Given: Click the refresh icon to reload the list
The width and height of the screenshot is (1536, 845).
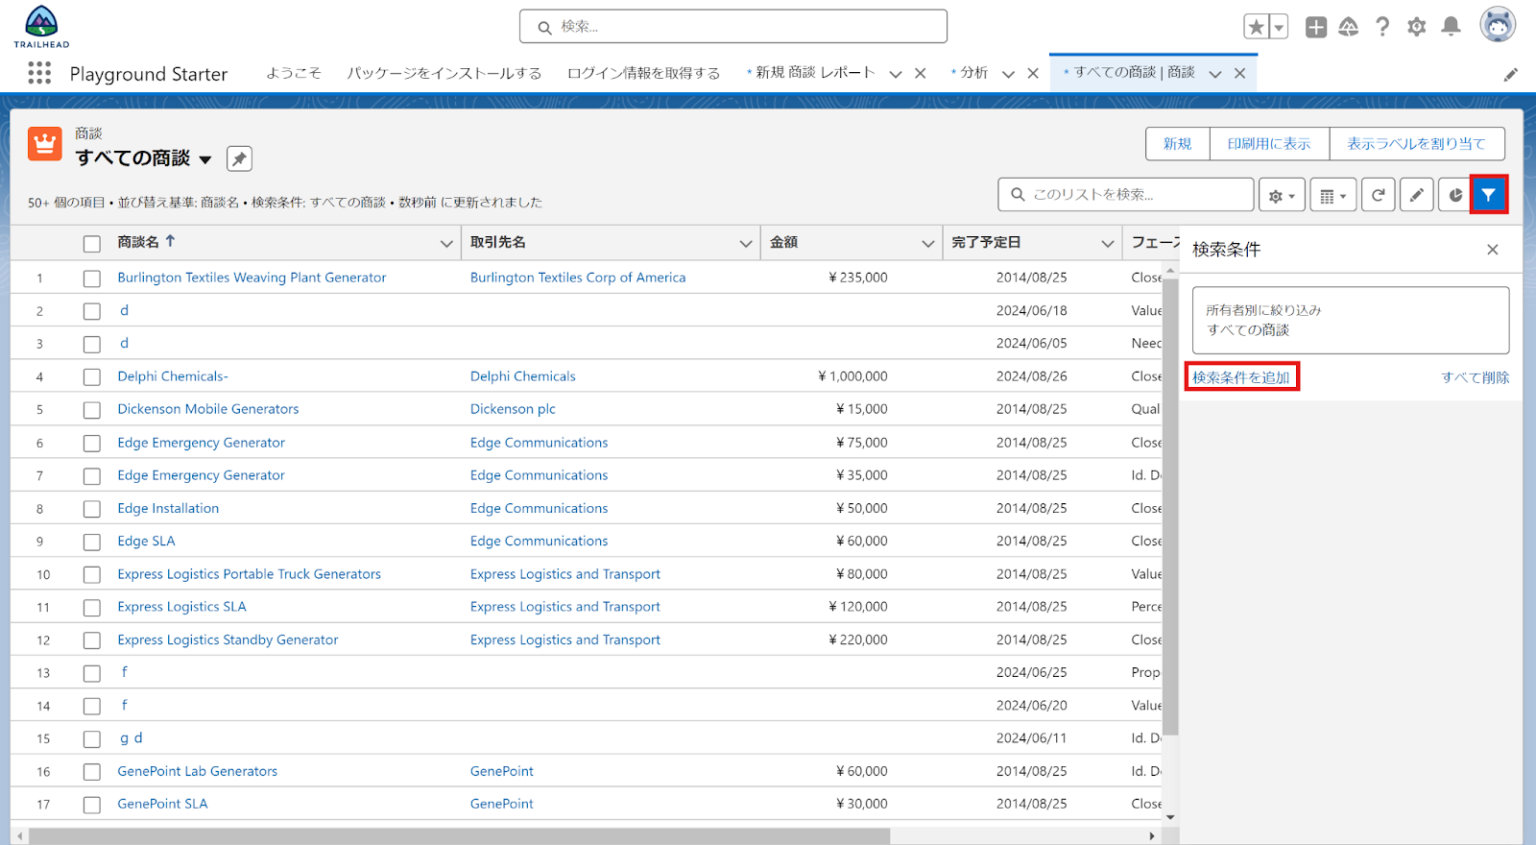Looking at the screenshot, I should [1378, 194].
